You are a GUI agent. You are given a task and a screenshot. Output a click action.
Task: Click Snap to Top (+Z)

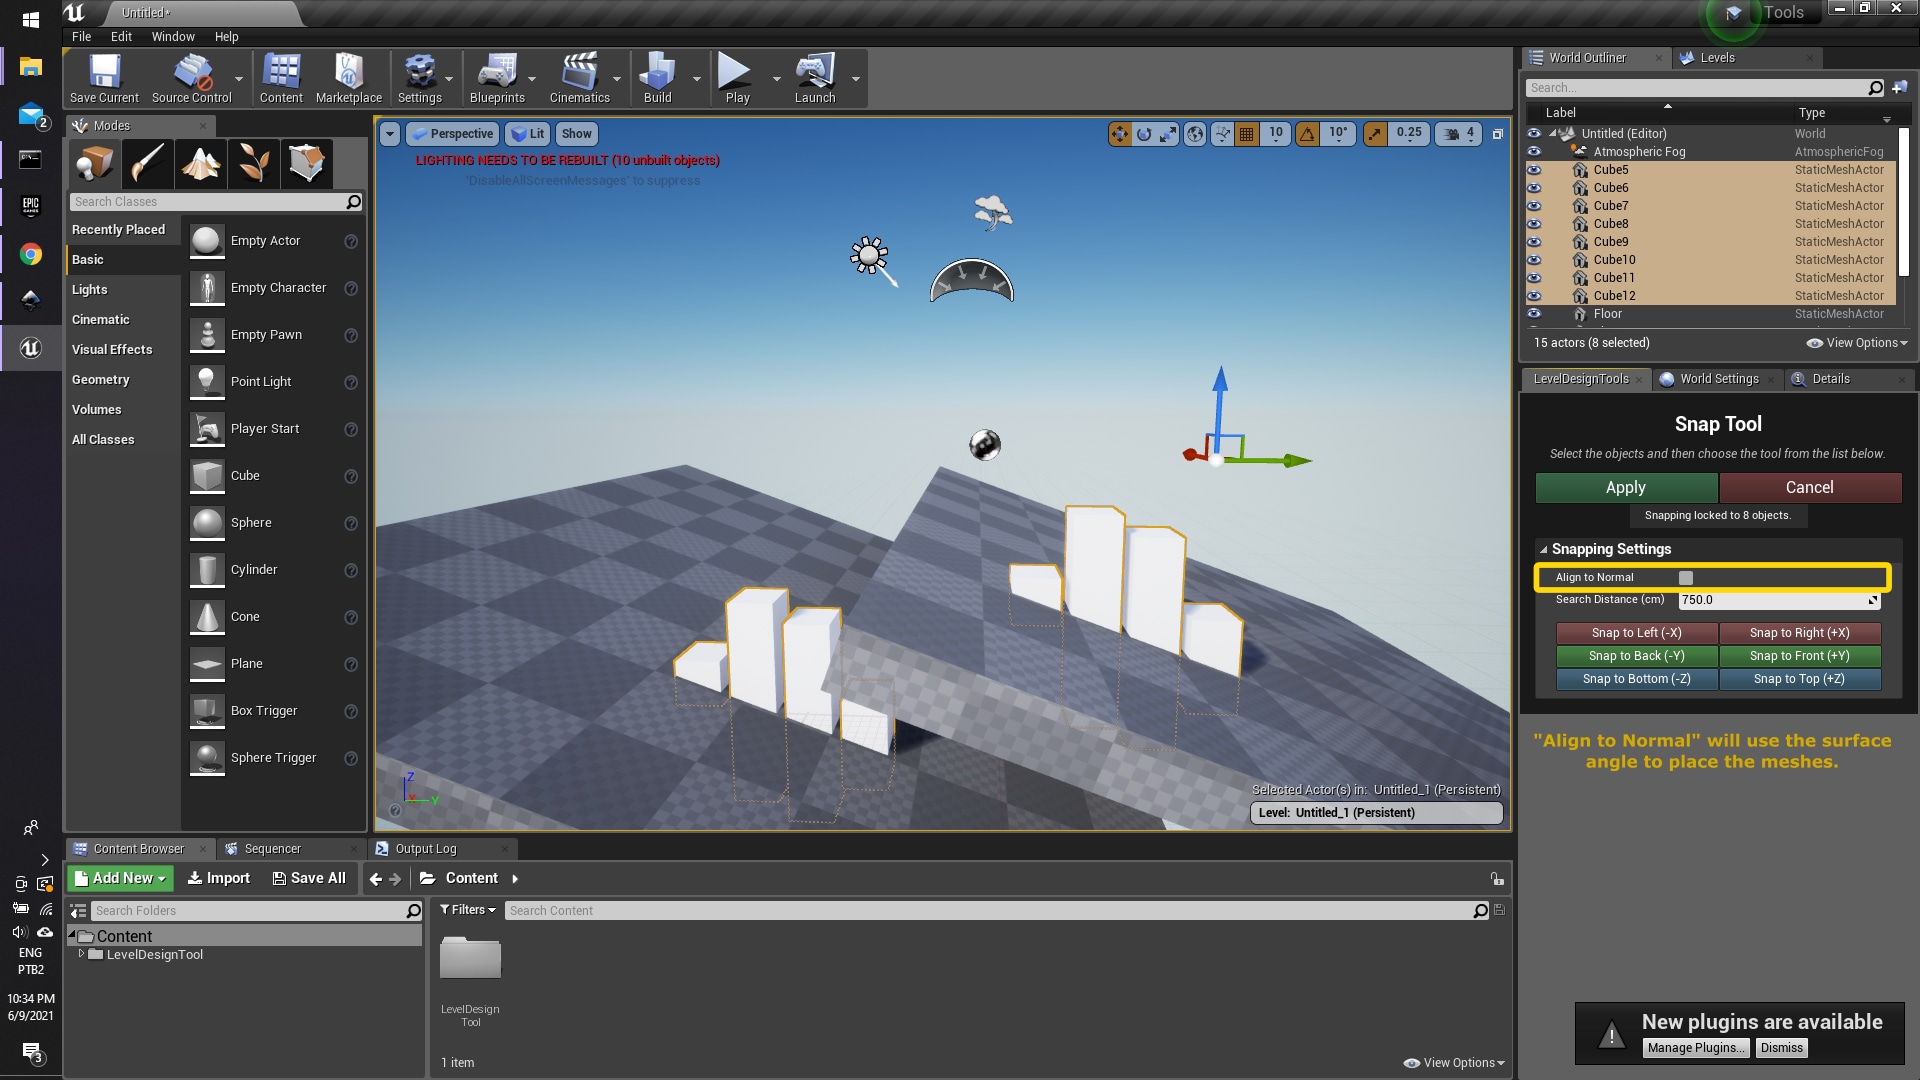tap(1798, 678)
